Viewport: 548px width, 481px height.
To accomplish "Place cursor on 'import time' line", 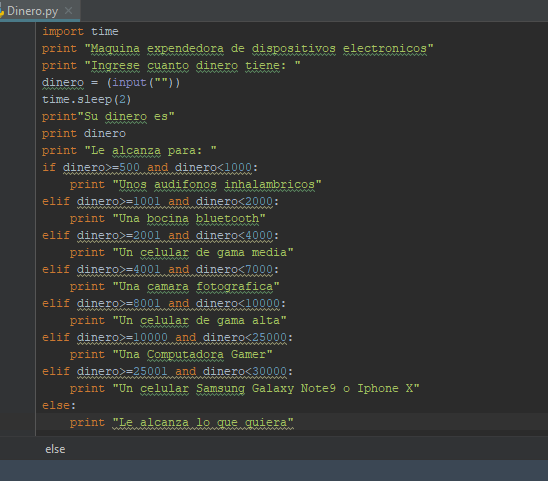I will tap(80, 31).
